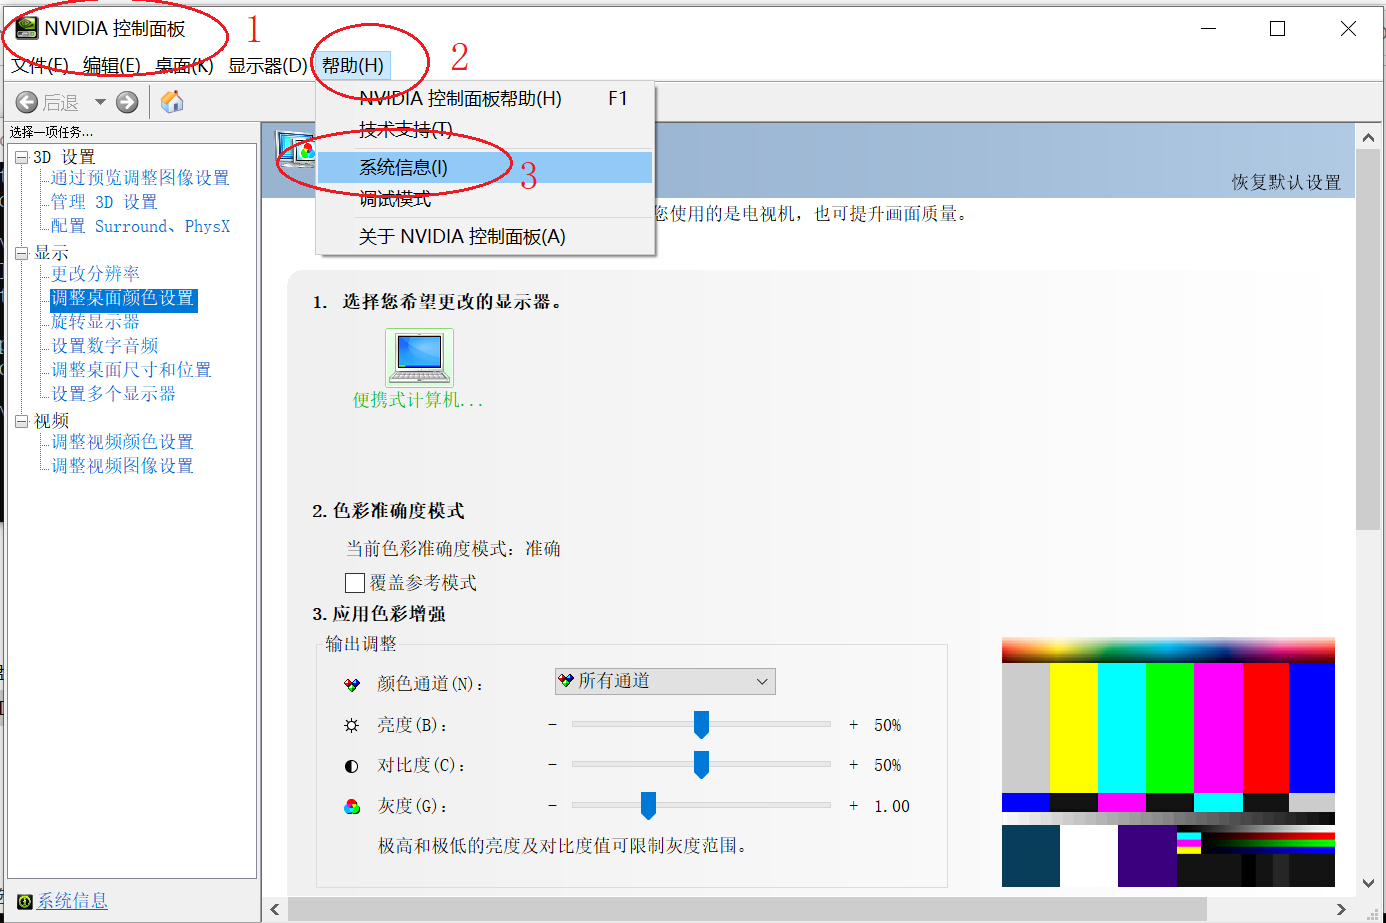
Task: Click the system info icon at bottom left
Action: (x=22, y=901)
